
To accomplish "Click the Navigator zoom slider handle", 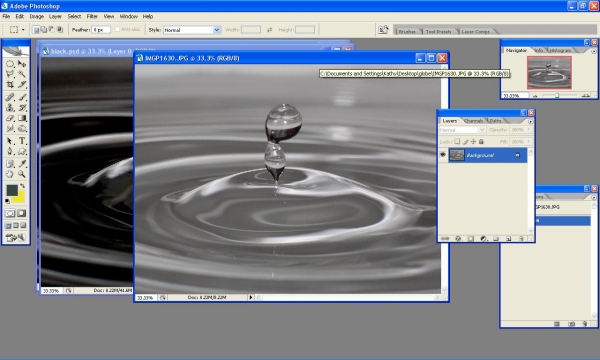I will pos(557,96).
